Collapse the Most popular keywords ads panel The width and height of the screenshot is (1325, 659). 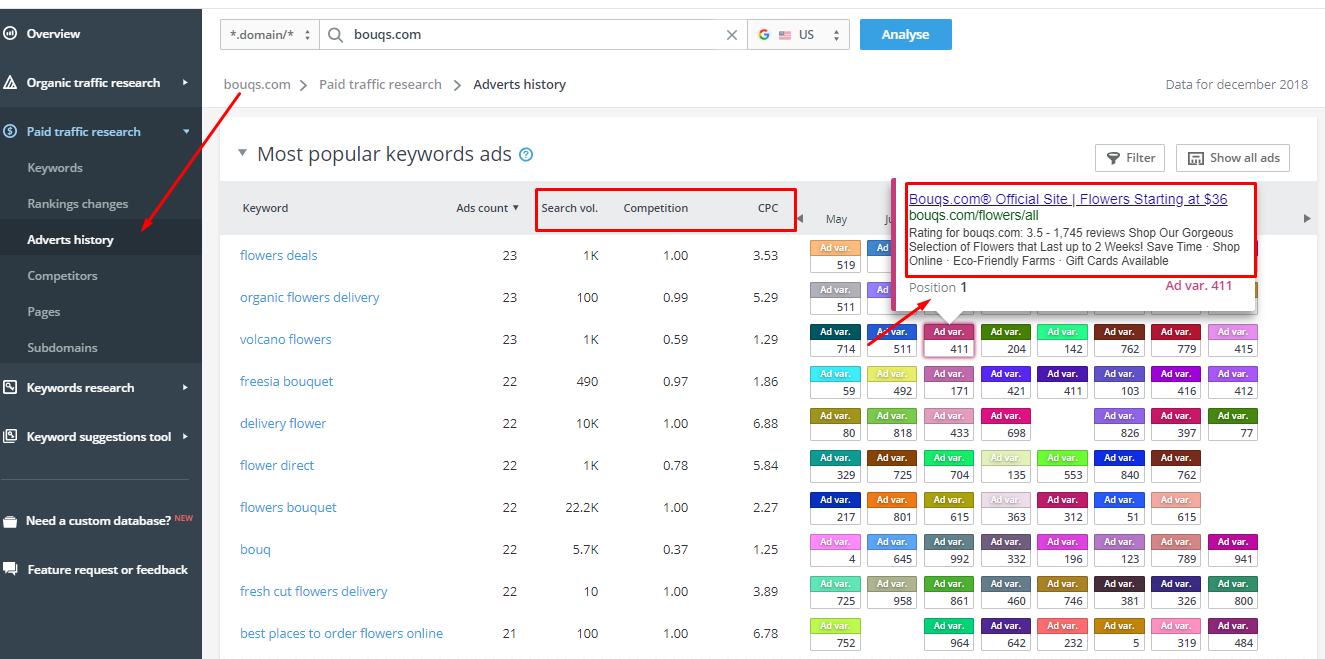tap(242, 154)
